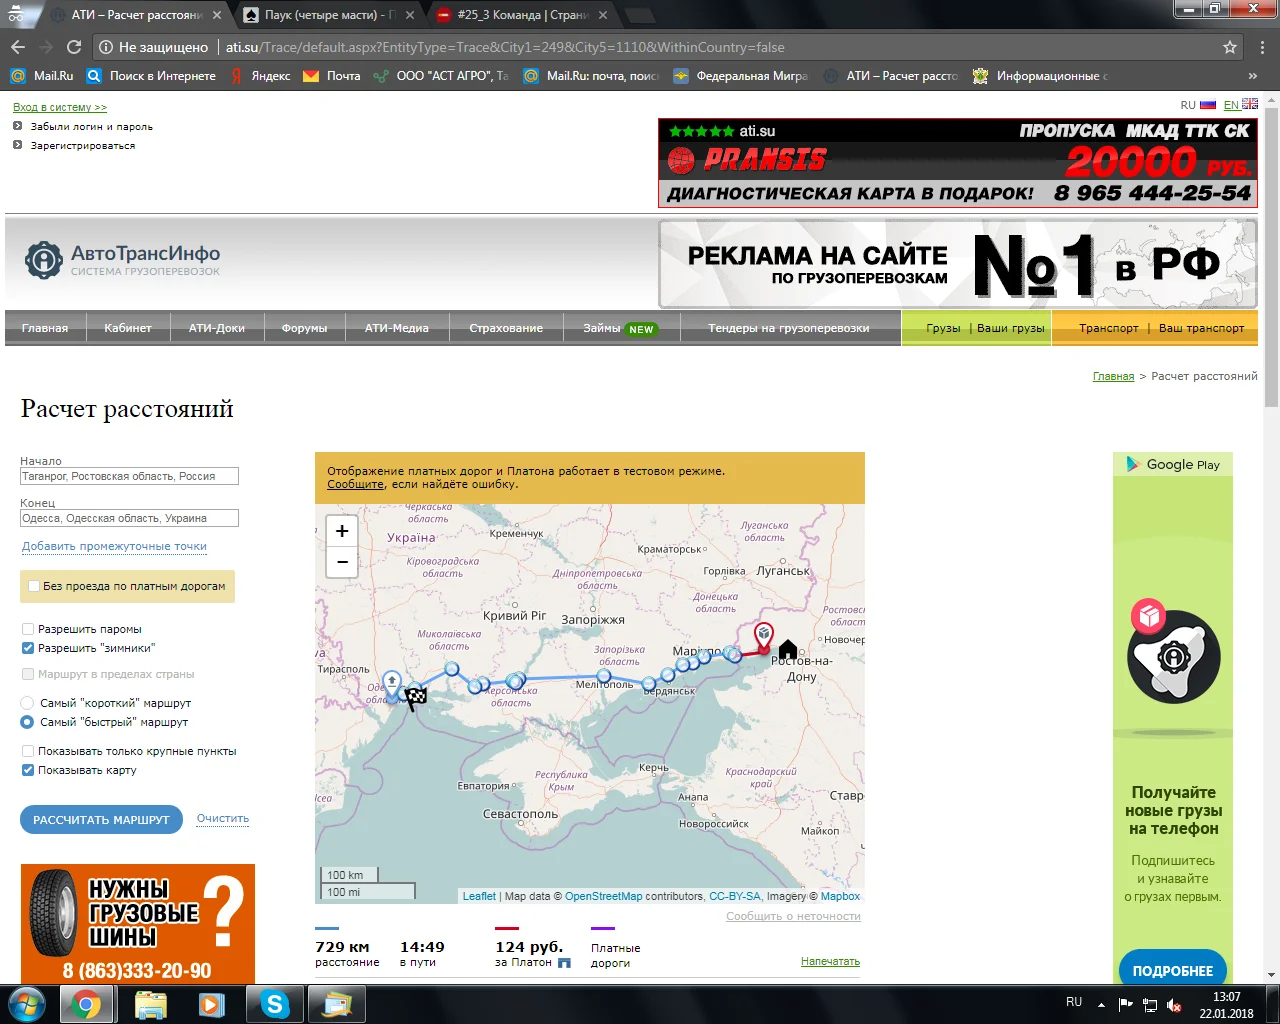Open АТИ-Доки menu item
Screen dimensions: 1280x1024
click(217, 328)
